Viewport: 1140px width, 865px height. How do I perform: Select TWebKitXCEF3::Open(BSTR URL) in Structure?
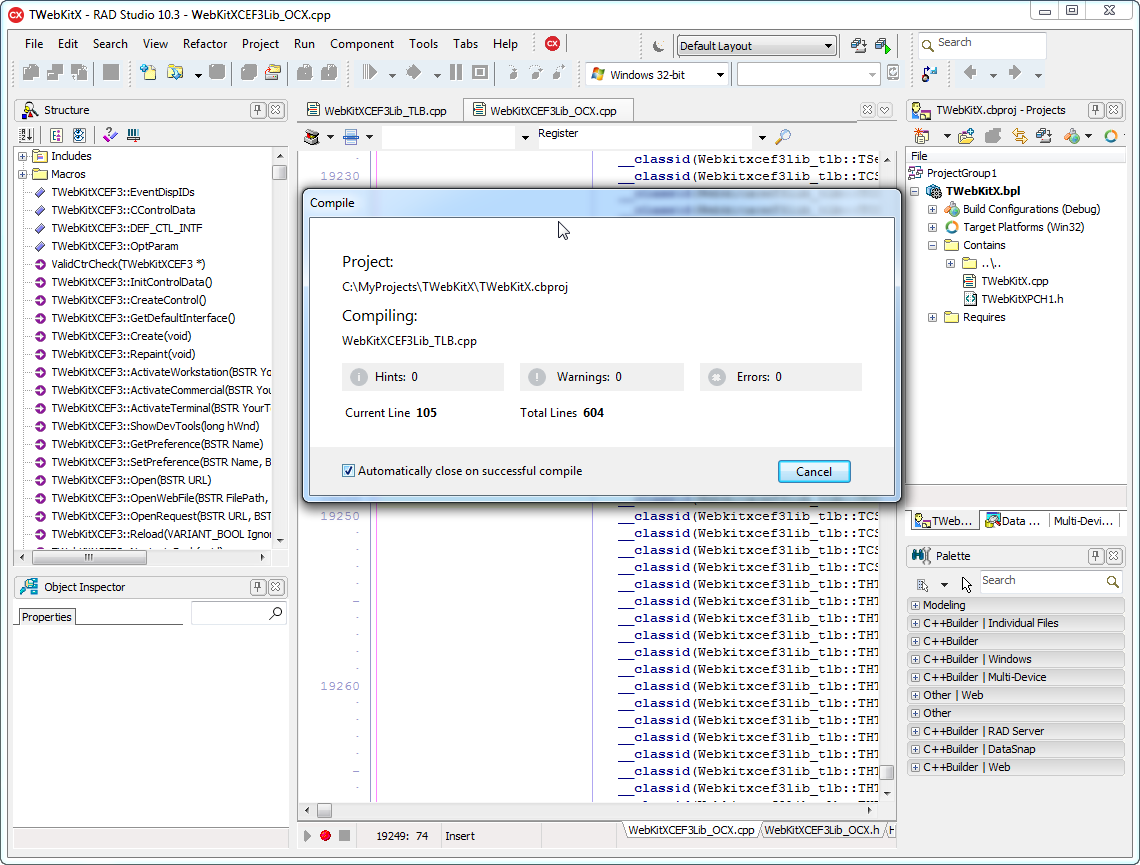pyautogui.click(x=131, y=480)
